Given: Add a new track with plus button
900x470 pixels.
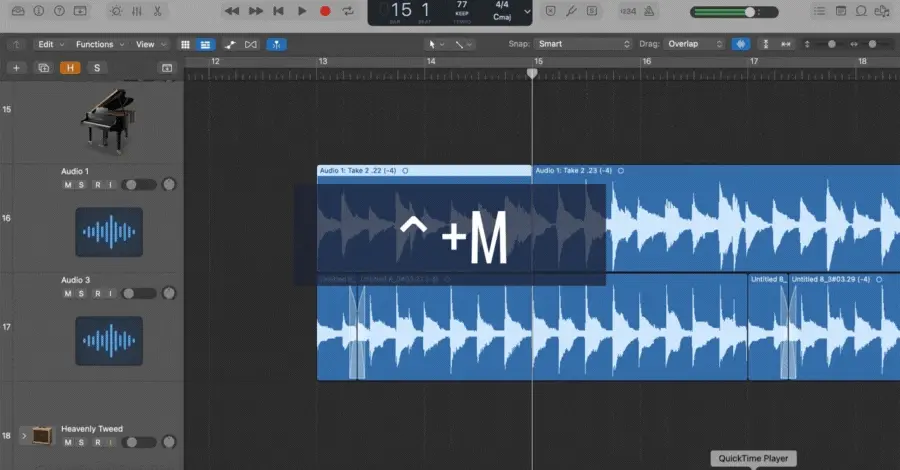Looking at the screenshot, I should point(16,68).
